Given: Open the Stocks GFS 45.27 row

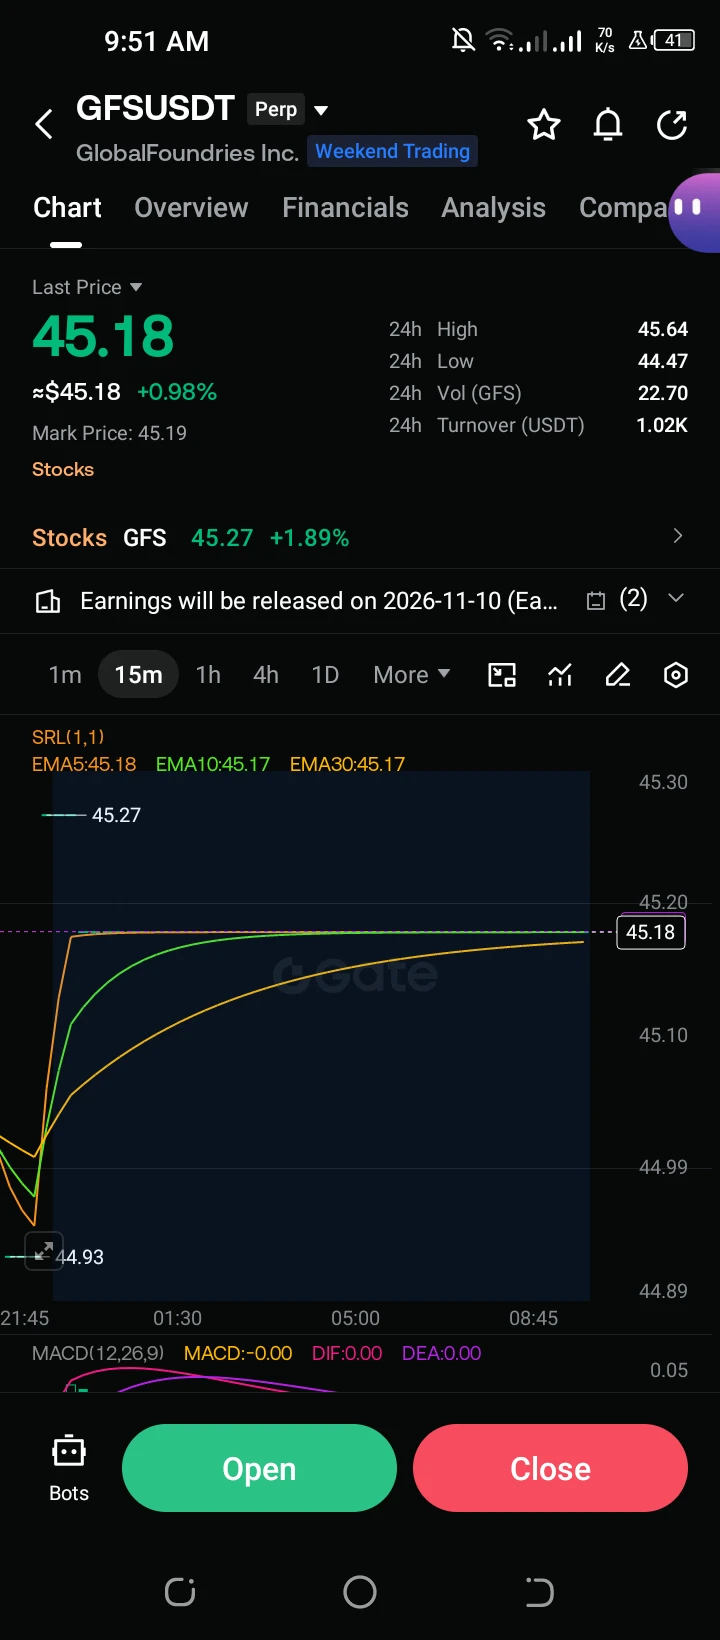Looking at the screenshot, I should pos(360,538).
